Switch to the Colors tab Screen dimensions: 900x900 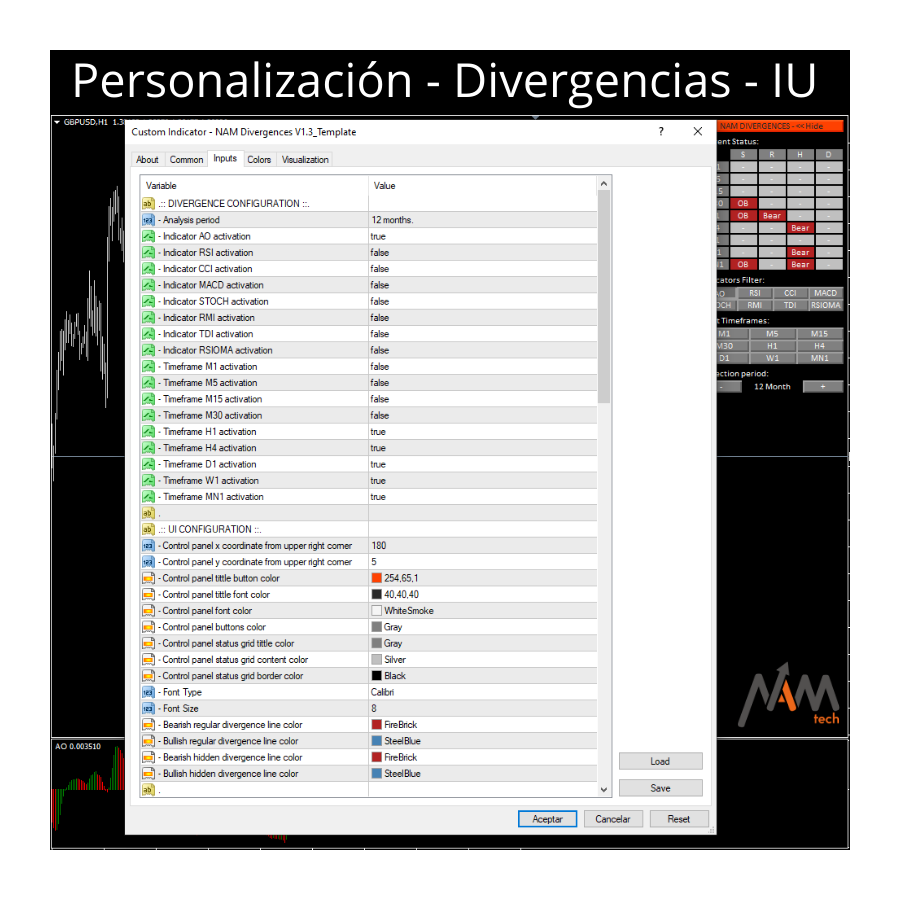[259, 160]
